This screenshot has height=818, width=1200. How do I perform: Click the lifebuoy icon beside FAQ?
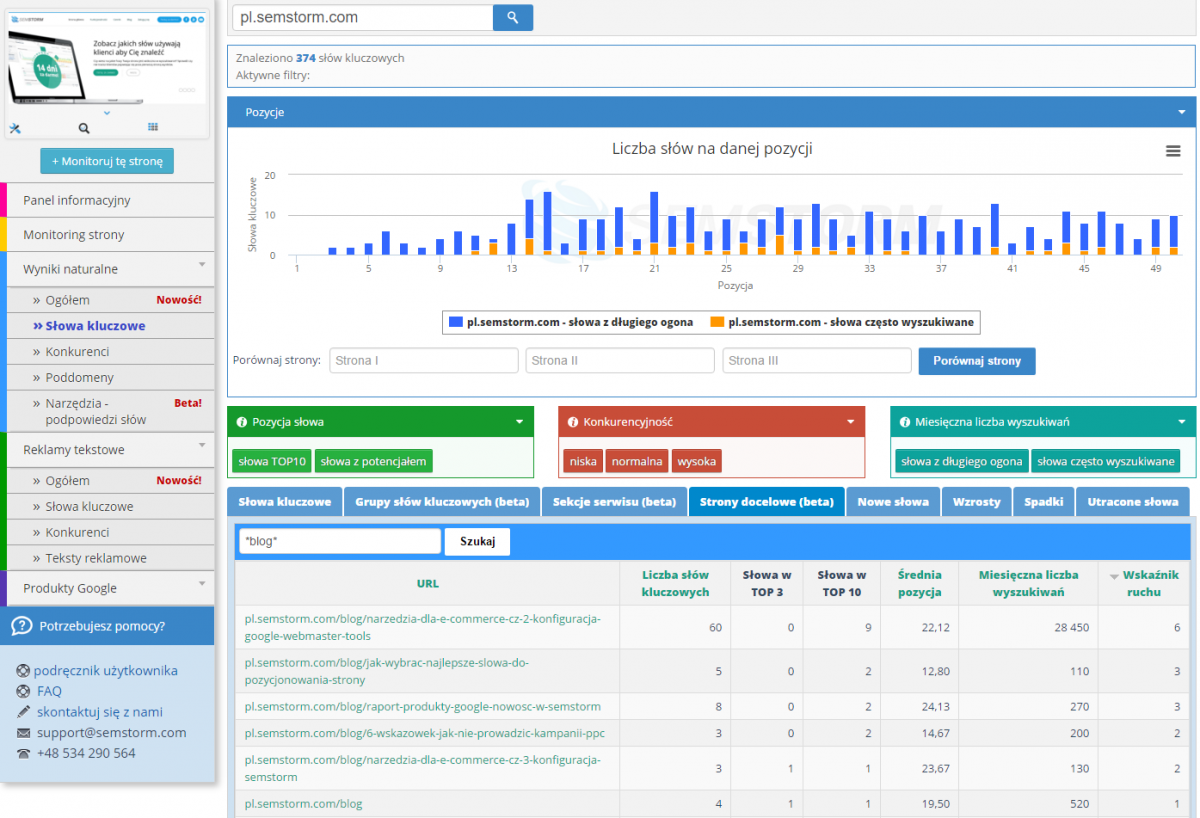[23, 691]
